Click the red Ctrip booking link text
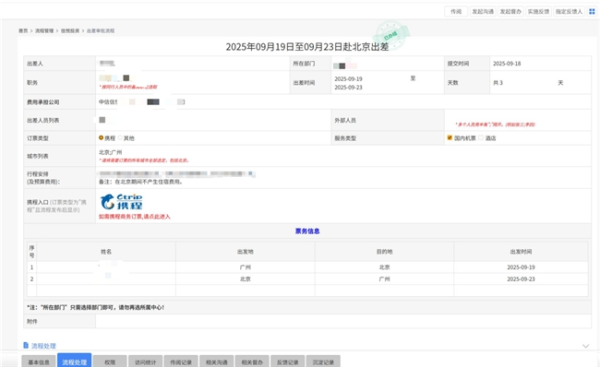This screenshot has height=367, width=600. point(134,217)
